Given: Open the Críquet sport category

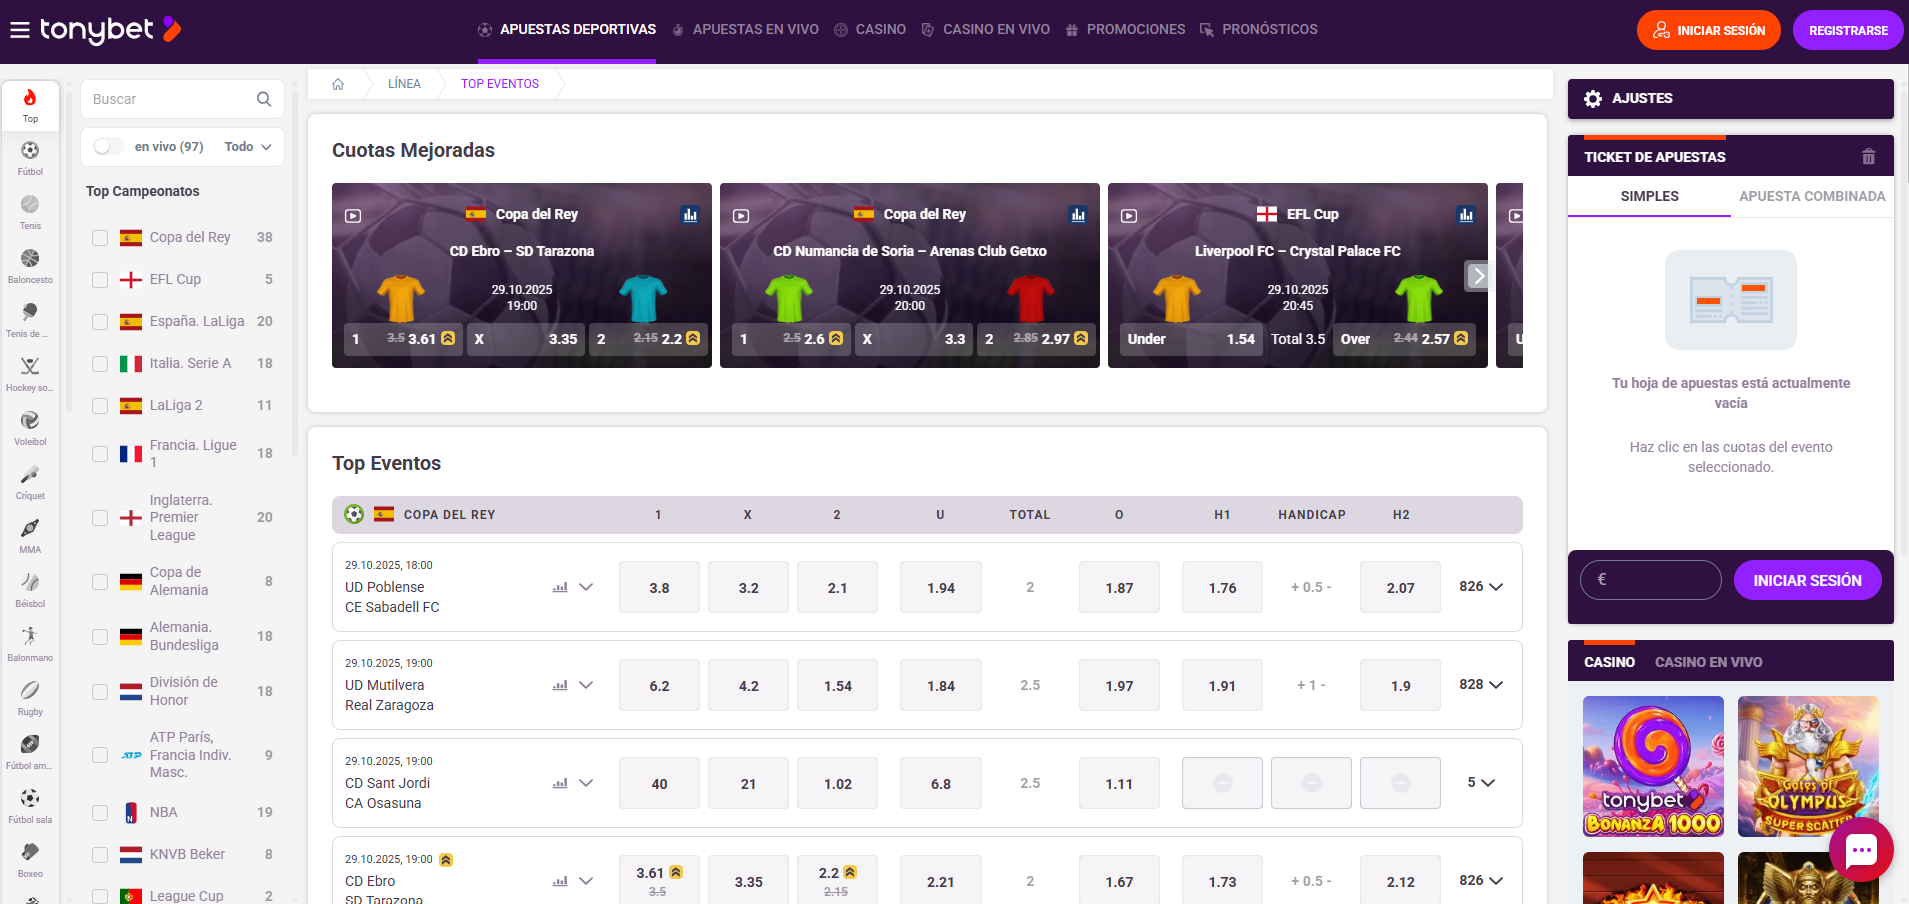Looking at the screenshot, I should (30, 482).
